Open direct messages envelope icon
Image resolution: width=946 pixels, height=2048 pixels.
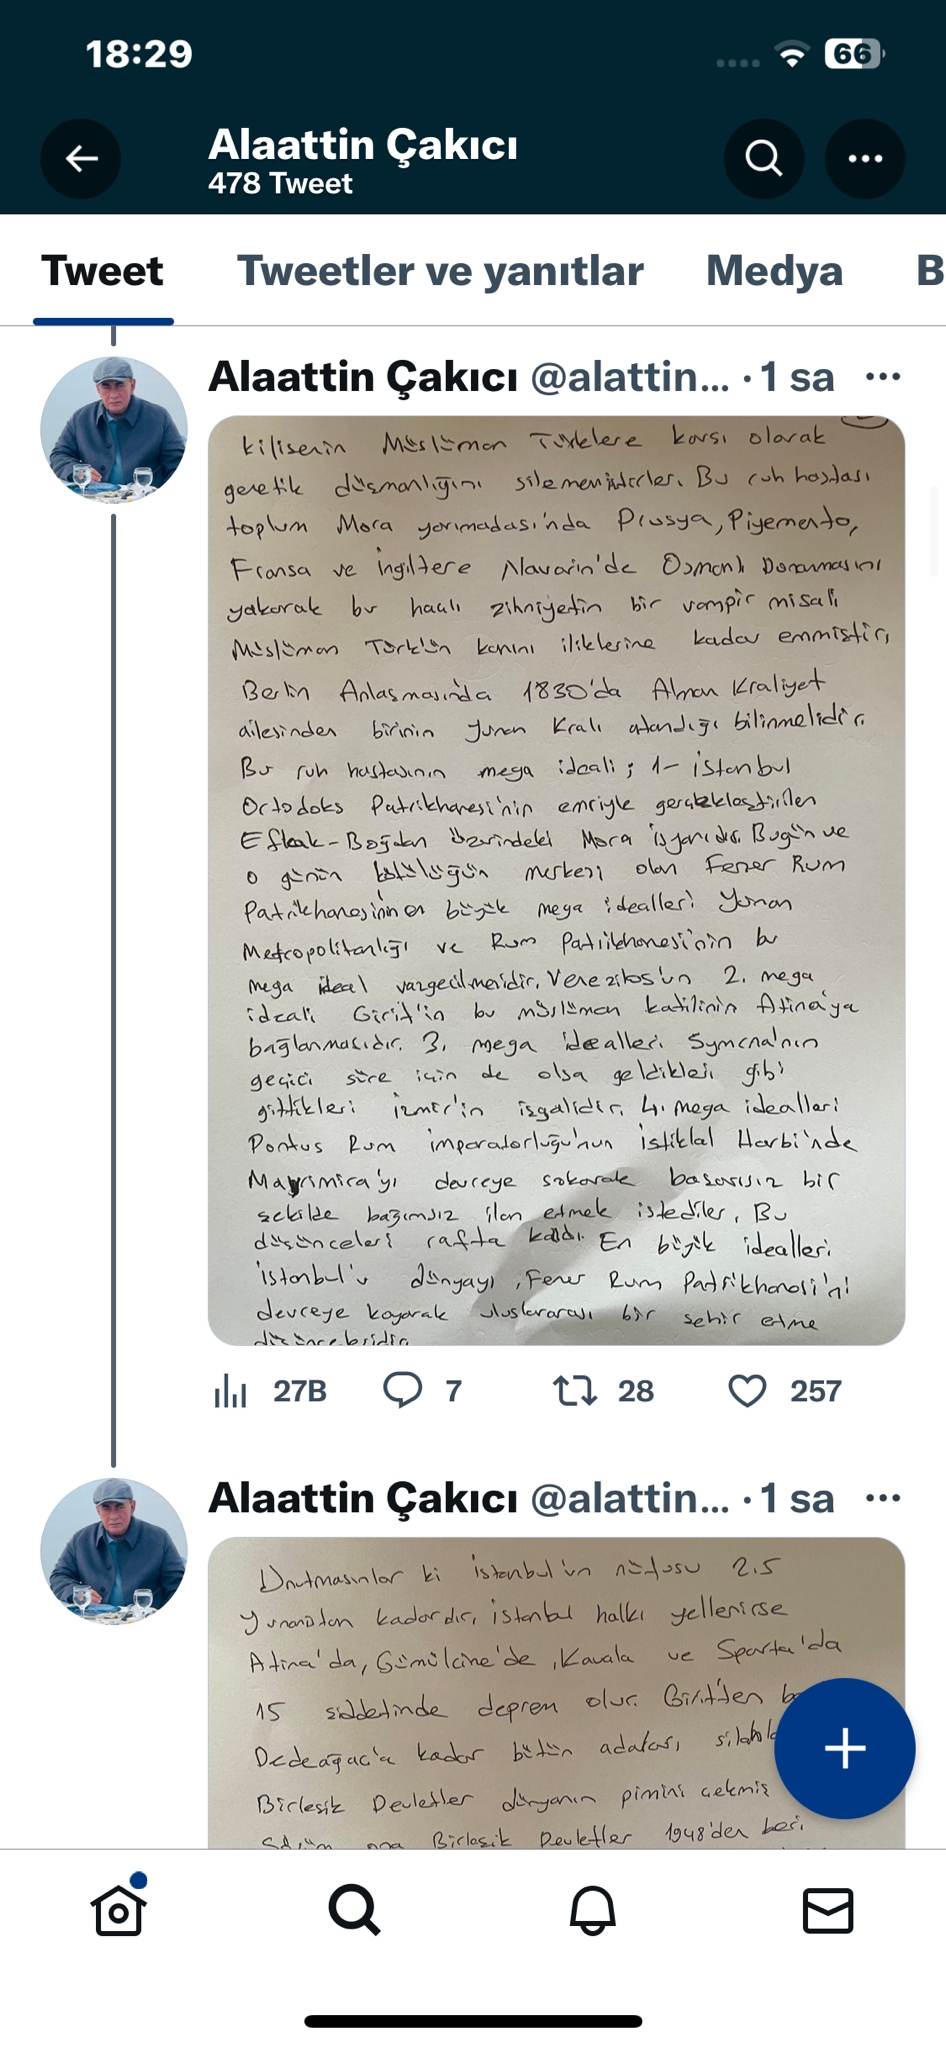(828, 1911)
